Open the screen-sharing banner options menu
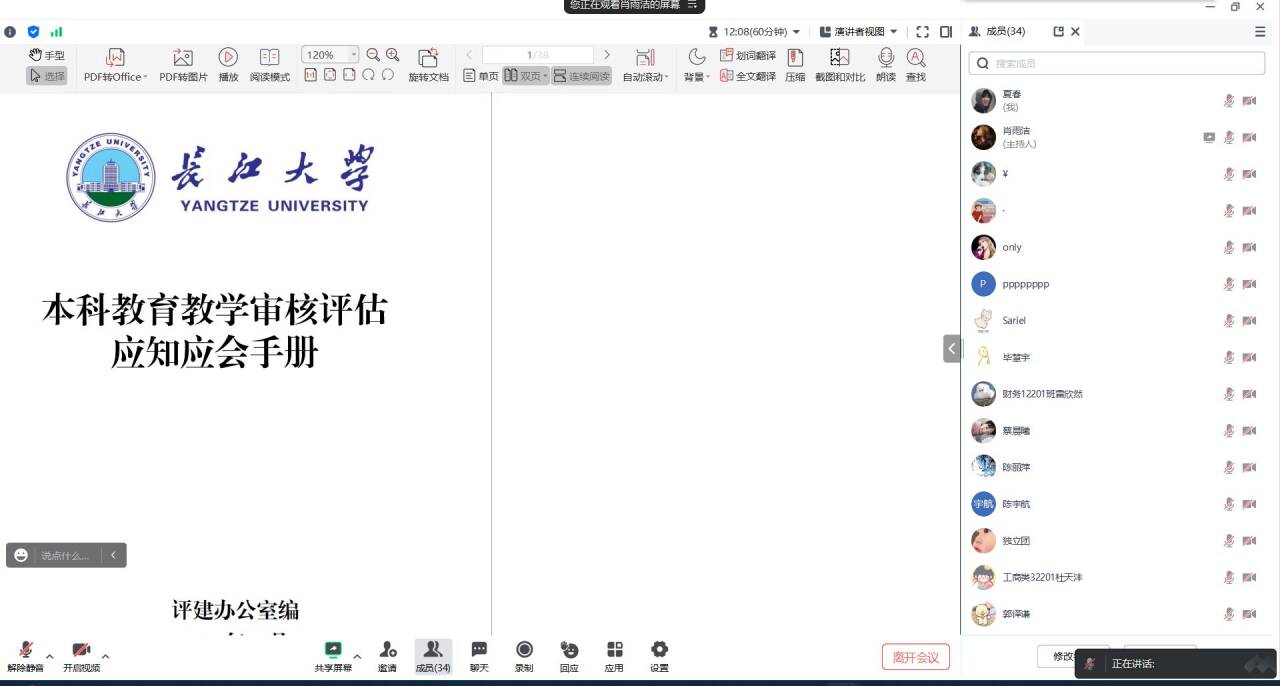 (x=691, y=6)
